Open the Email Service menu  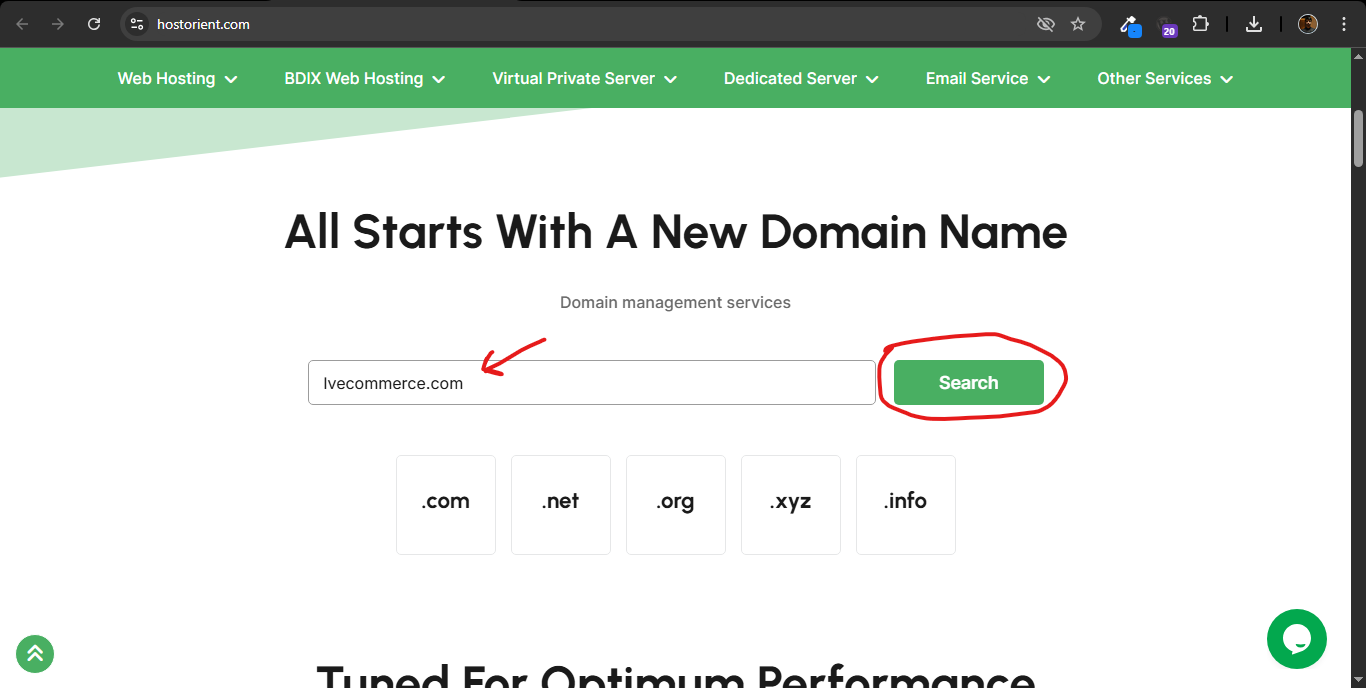point(987,79)
